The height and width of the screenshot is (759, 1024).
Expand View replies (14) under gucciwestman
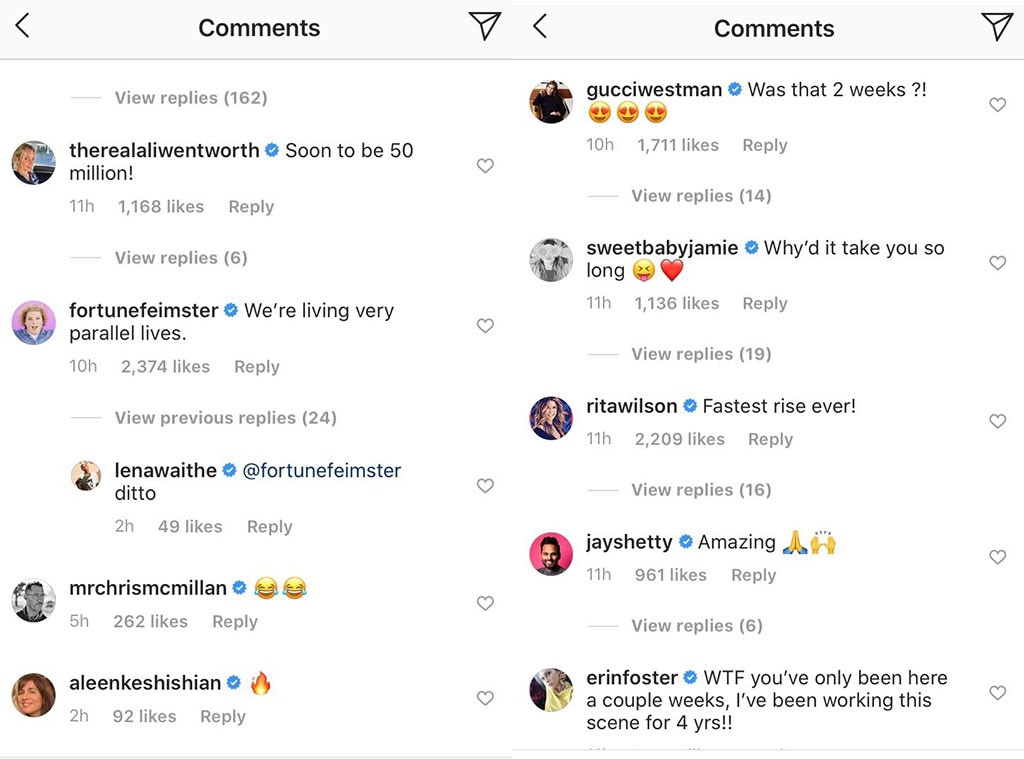[701, 196]
